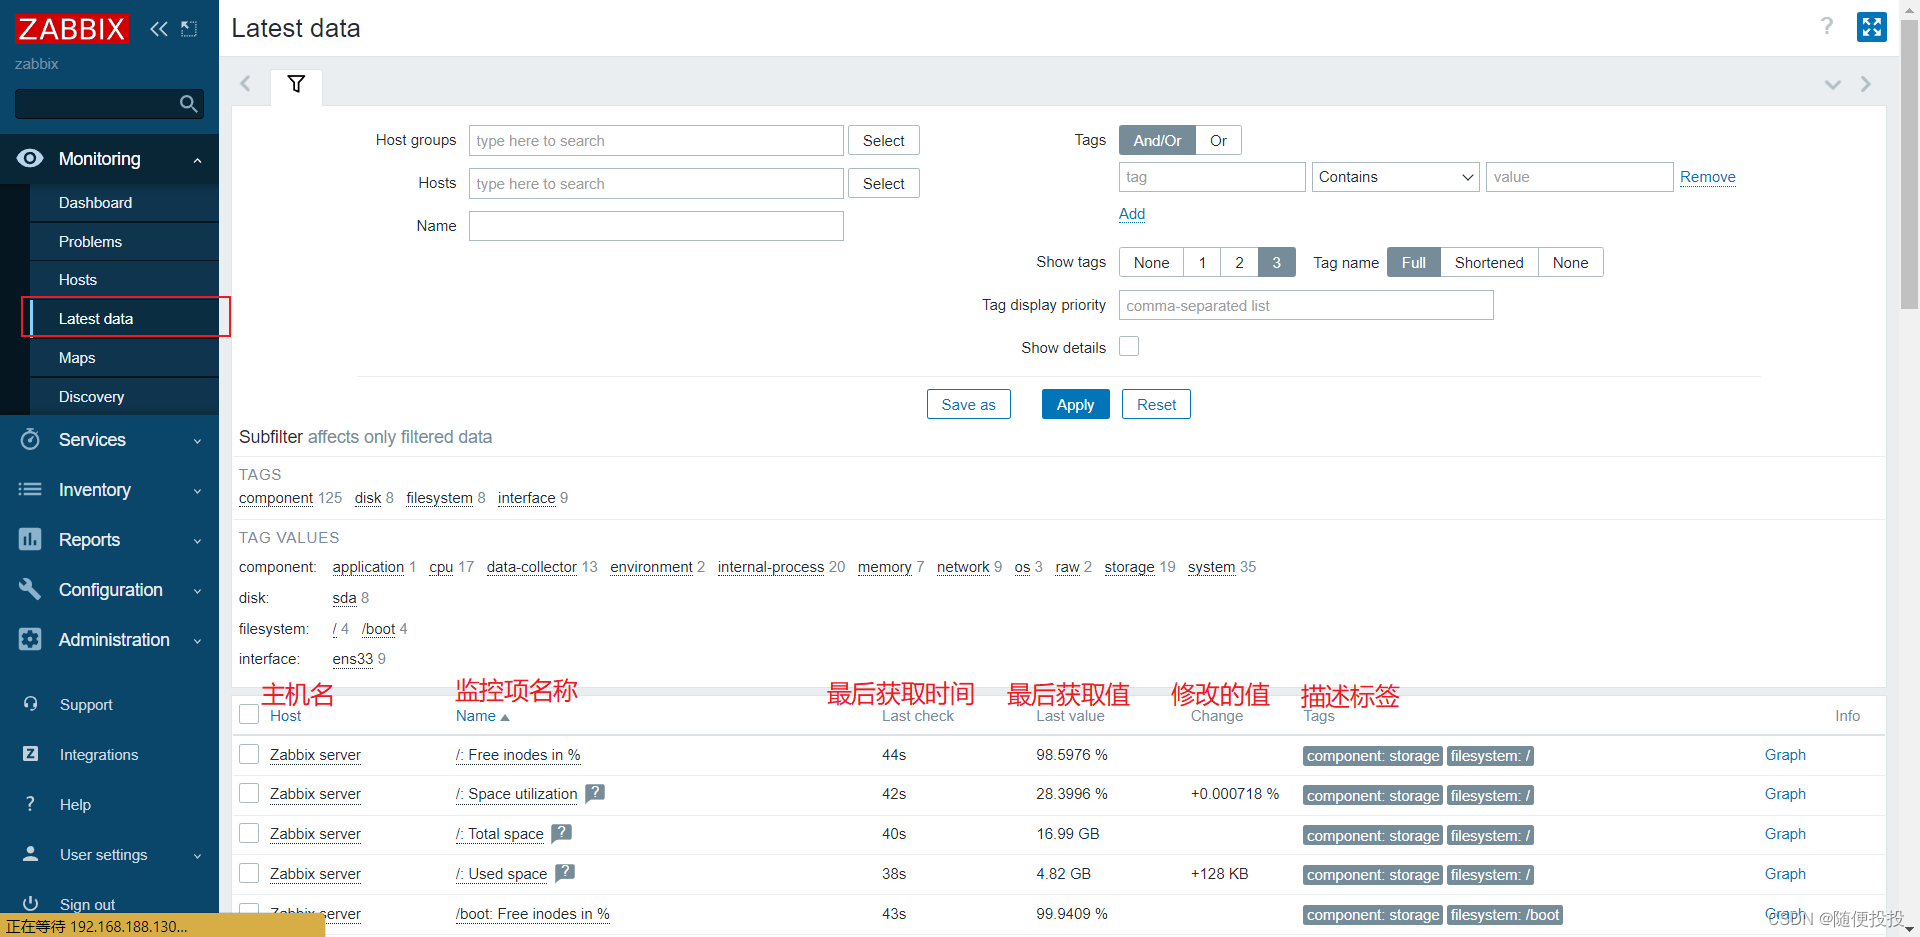Image resolution: width=1920 pixels, height=937 pixels.
Task: Open Maps in Monitoring menu
Action: coord(124,357)
